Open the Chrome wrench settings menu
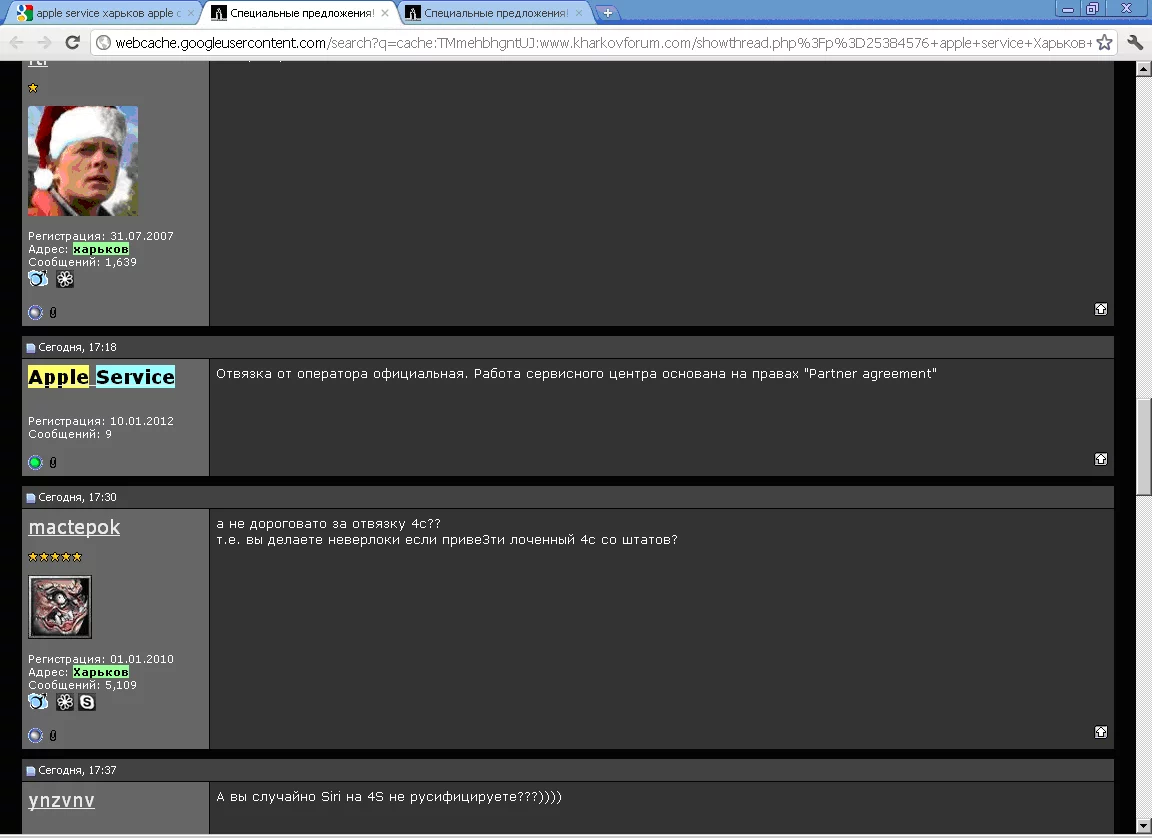The image size is (1152, 838). (x=1134, y=43)
